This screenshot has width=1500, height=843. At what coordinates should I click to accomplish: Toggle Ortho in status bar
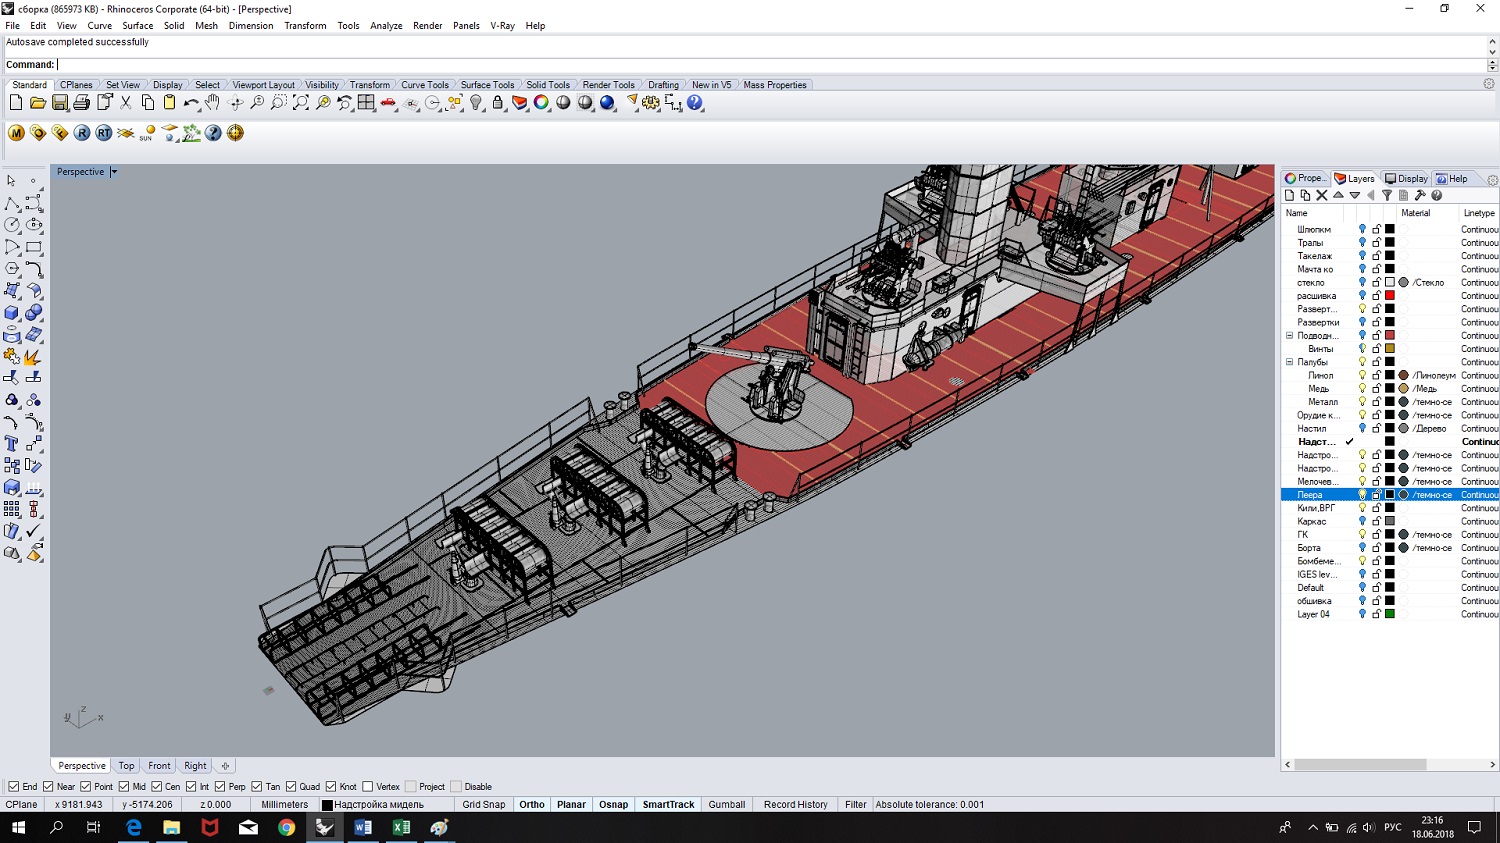point(532,804)
